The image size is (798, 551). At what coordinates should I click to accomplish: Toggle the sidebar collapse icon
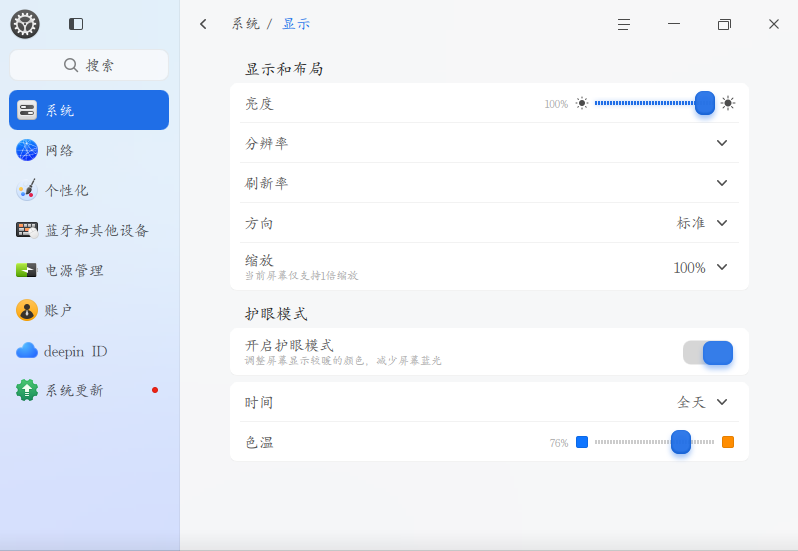point(76,24)
